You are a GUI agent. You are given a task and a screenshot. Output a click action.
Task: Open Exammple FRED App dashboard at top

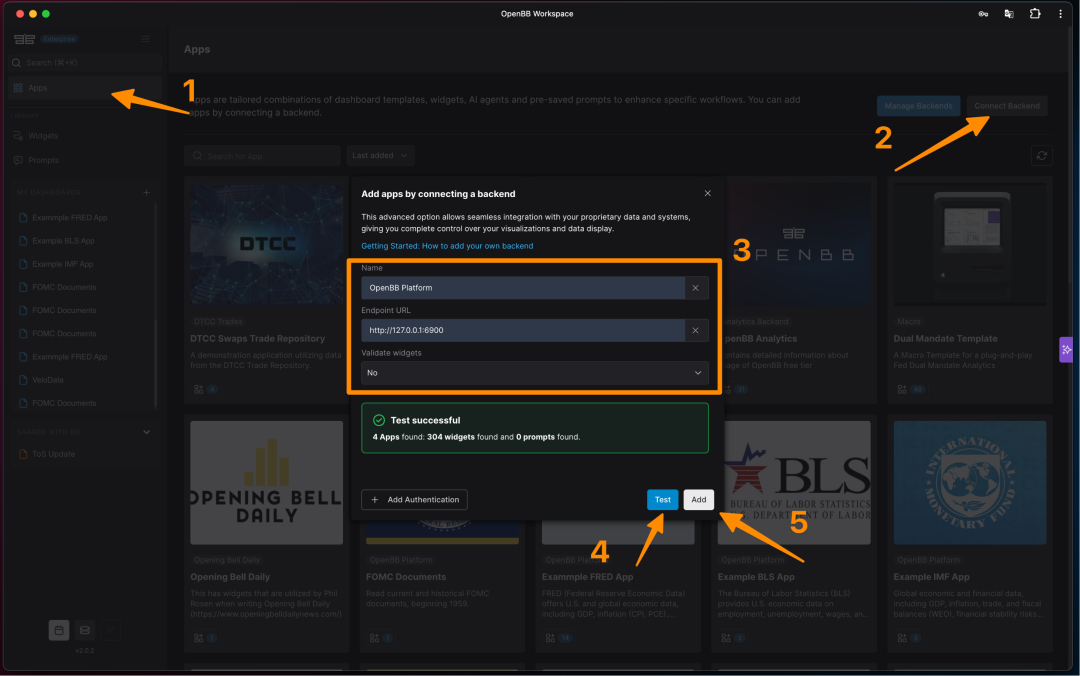pos(70,218)
